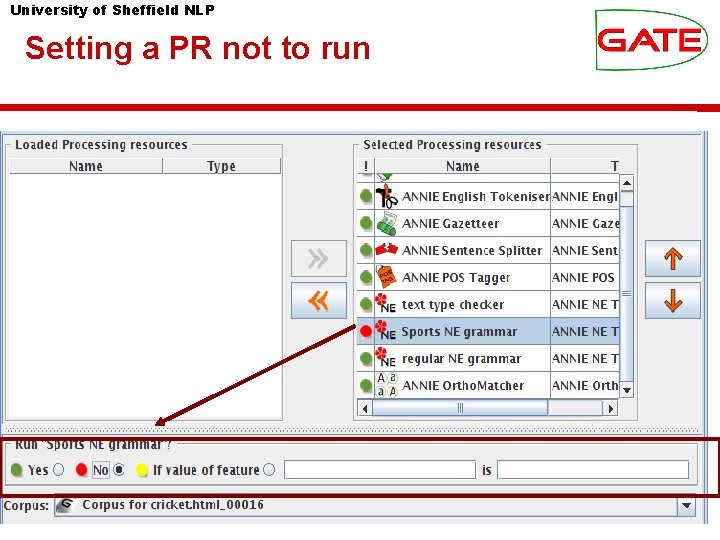Screen dimensions: 720x540
Task: Click the vertical scrollbar up arrow
Action: click(x=627, y=183)
